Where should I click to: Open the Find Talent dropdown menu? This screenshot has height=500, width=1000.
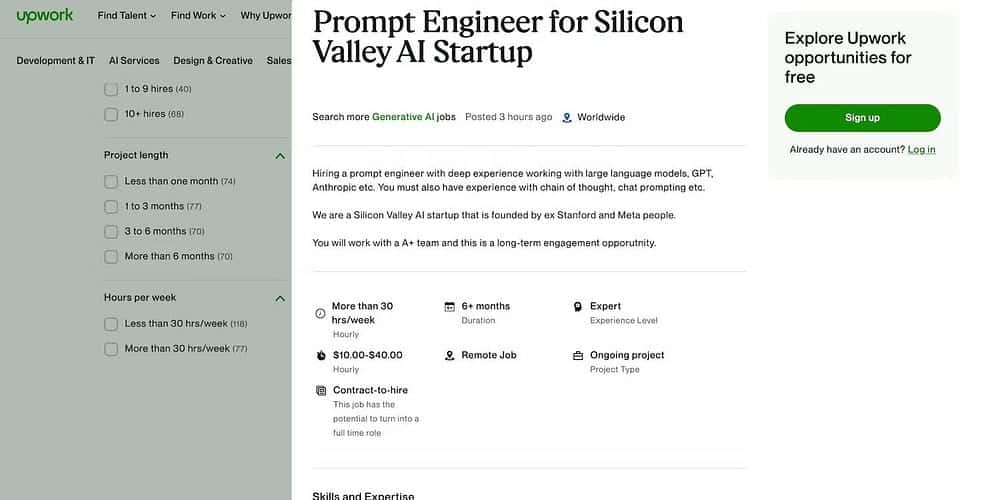126,16
